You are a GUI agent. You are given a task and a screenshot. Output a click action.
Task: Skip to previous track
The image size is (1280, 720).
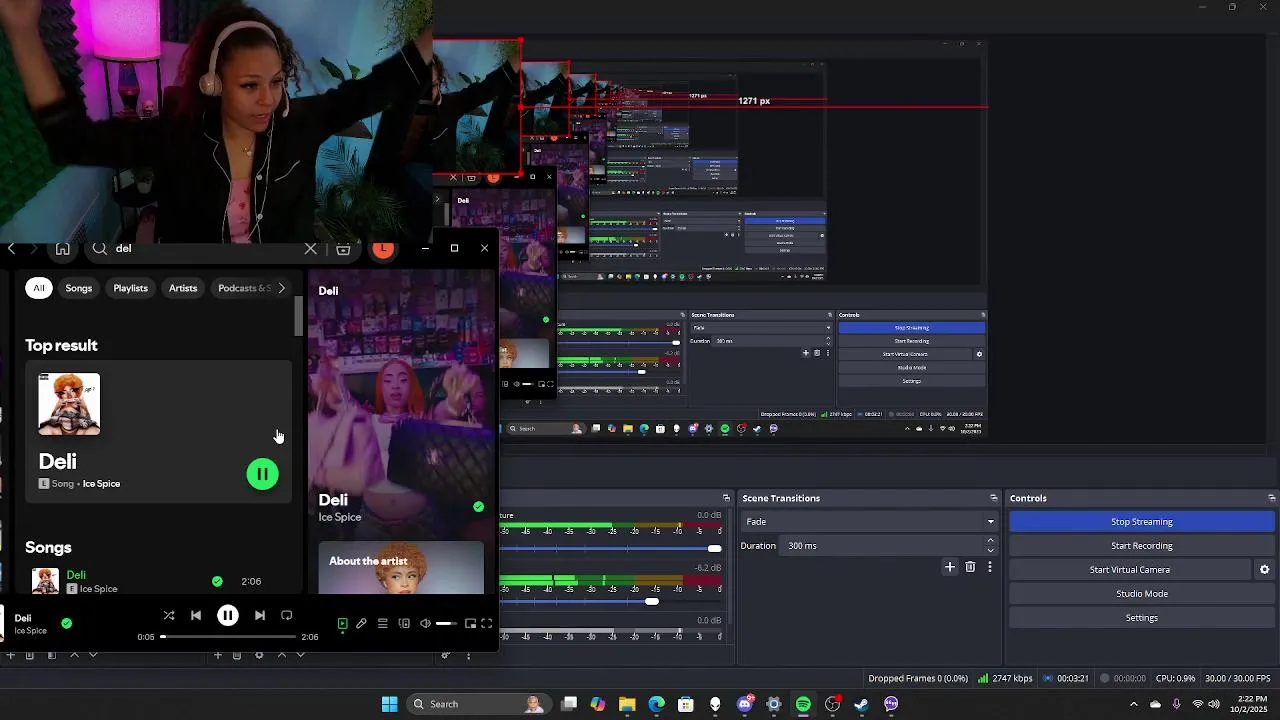tap(196, 615)
